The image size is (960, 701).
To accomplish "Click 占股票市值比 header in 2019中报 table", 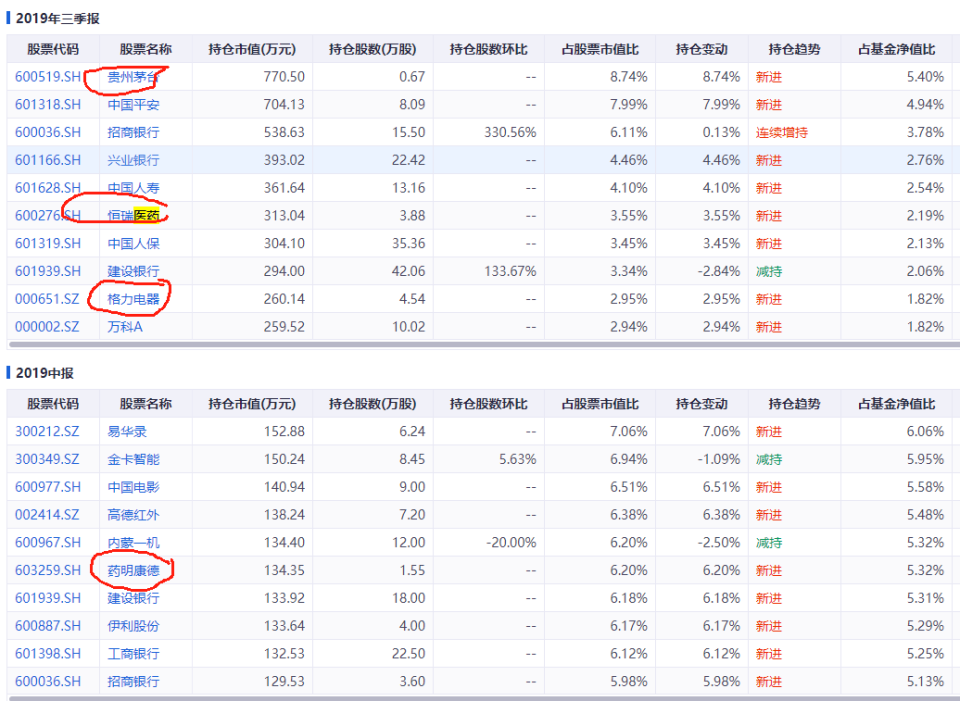I will pos(600,404).
